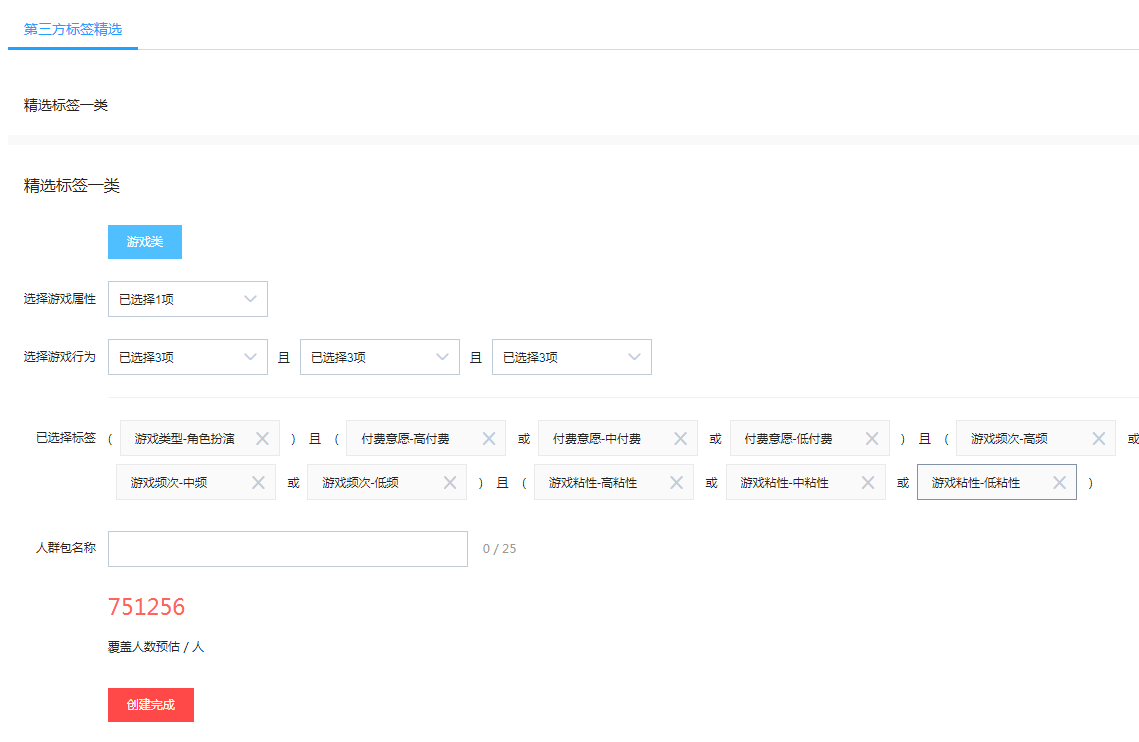Expand the first 选择游戏行为 dropdown

tap(187, 357)
